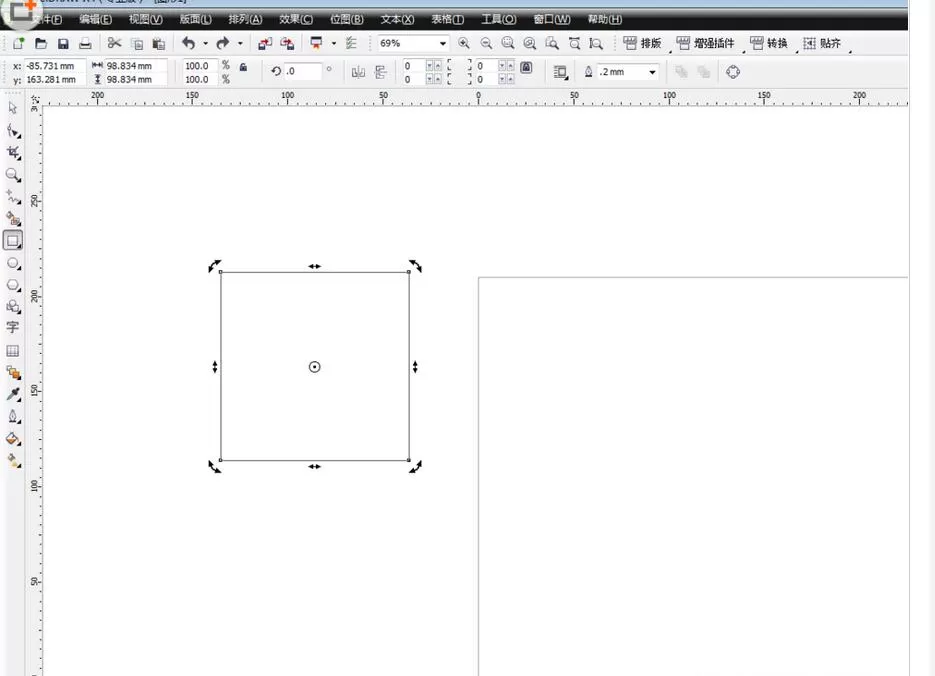This screenshot has width=935, height=676.
Task: Click the Mirror vertically button
Action: point(380,72)
